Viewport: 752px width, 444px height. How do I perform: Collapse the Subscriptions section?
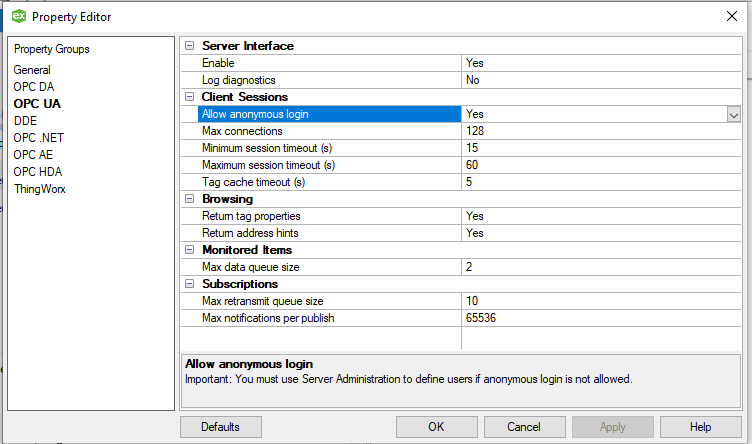click(x=189, y=284)
